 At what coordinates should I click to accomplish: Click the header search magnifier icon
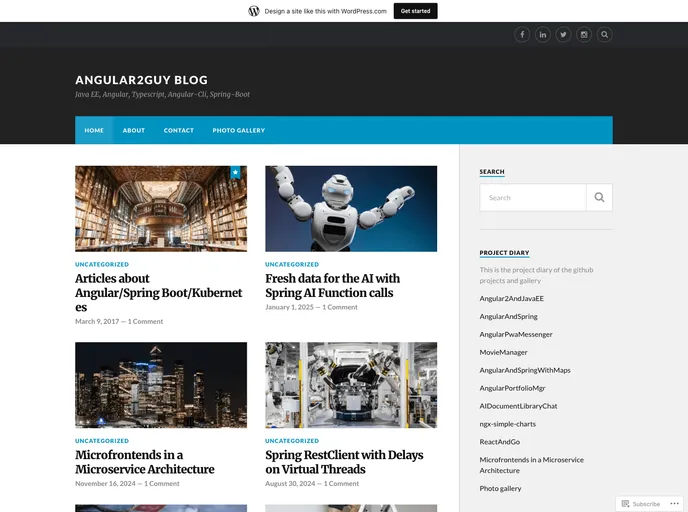pos(604,35)
